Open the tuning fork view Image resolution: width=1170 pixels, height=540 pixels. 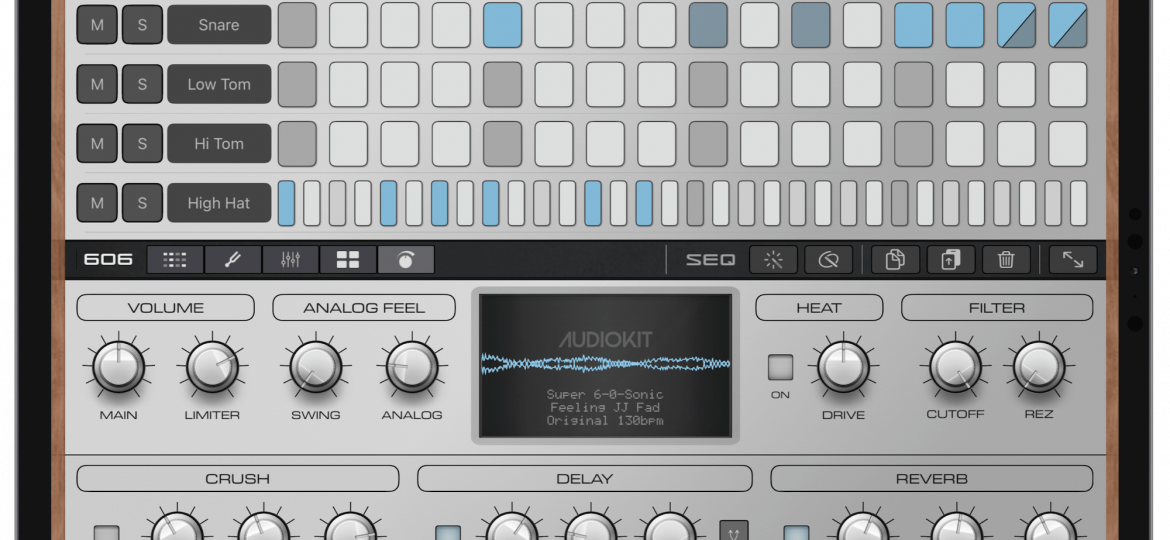[233, 260]
